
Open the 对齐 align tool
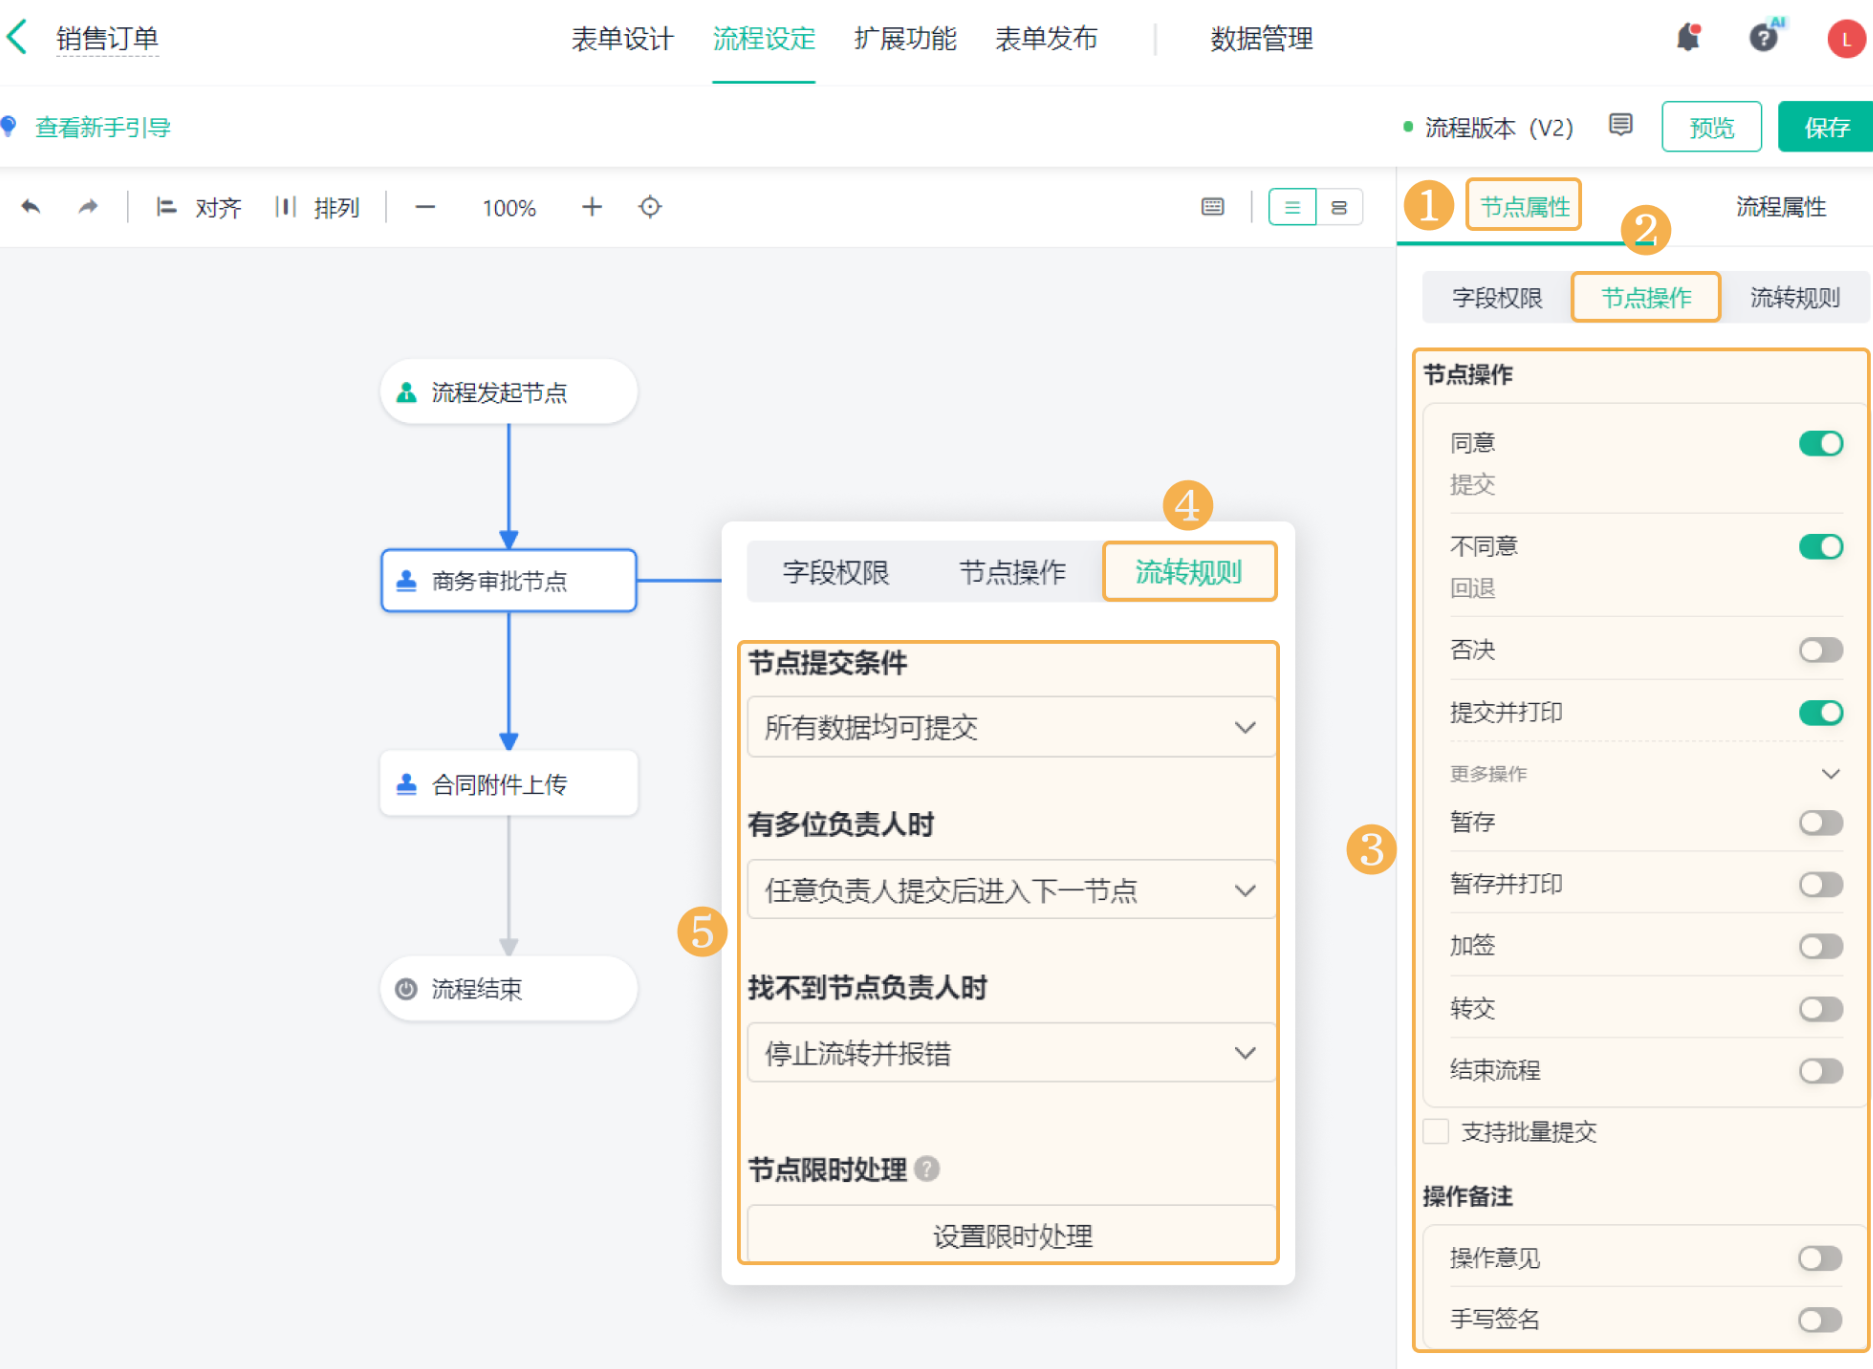(x=198, y=207)
